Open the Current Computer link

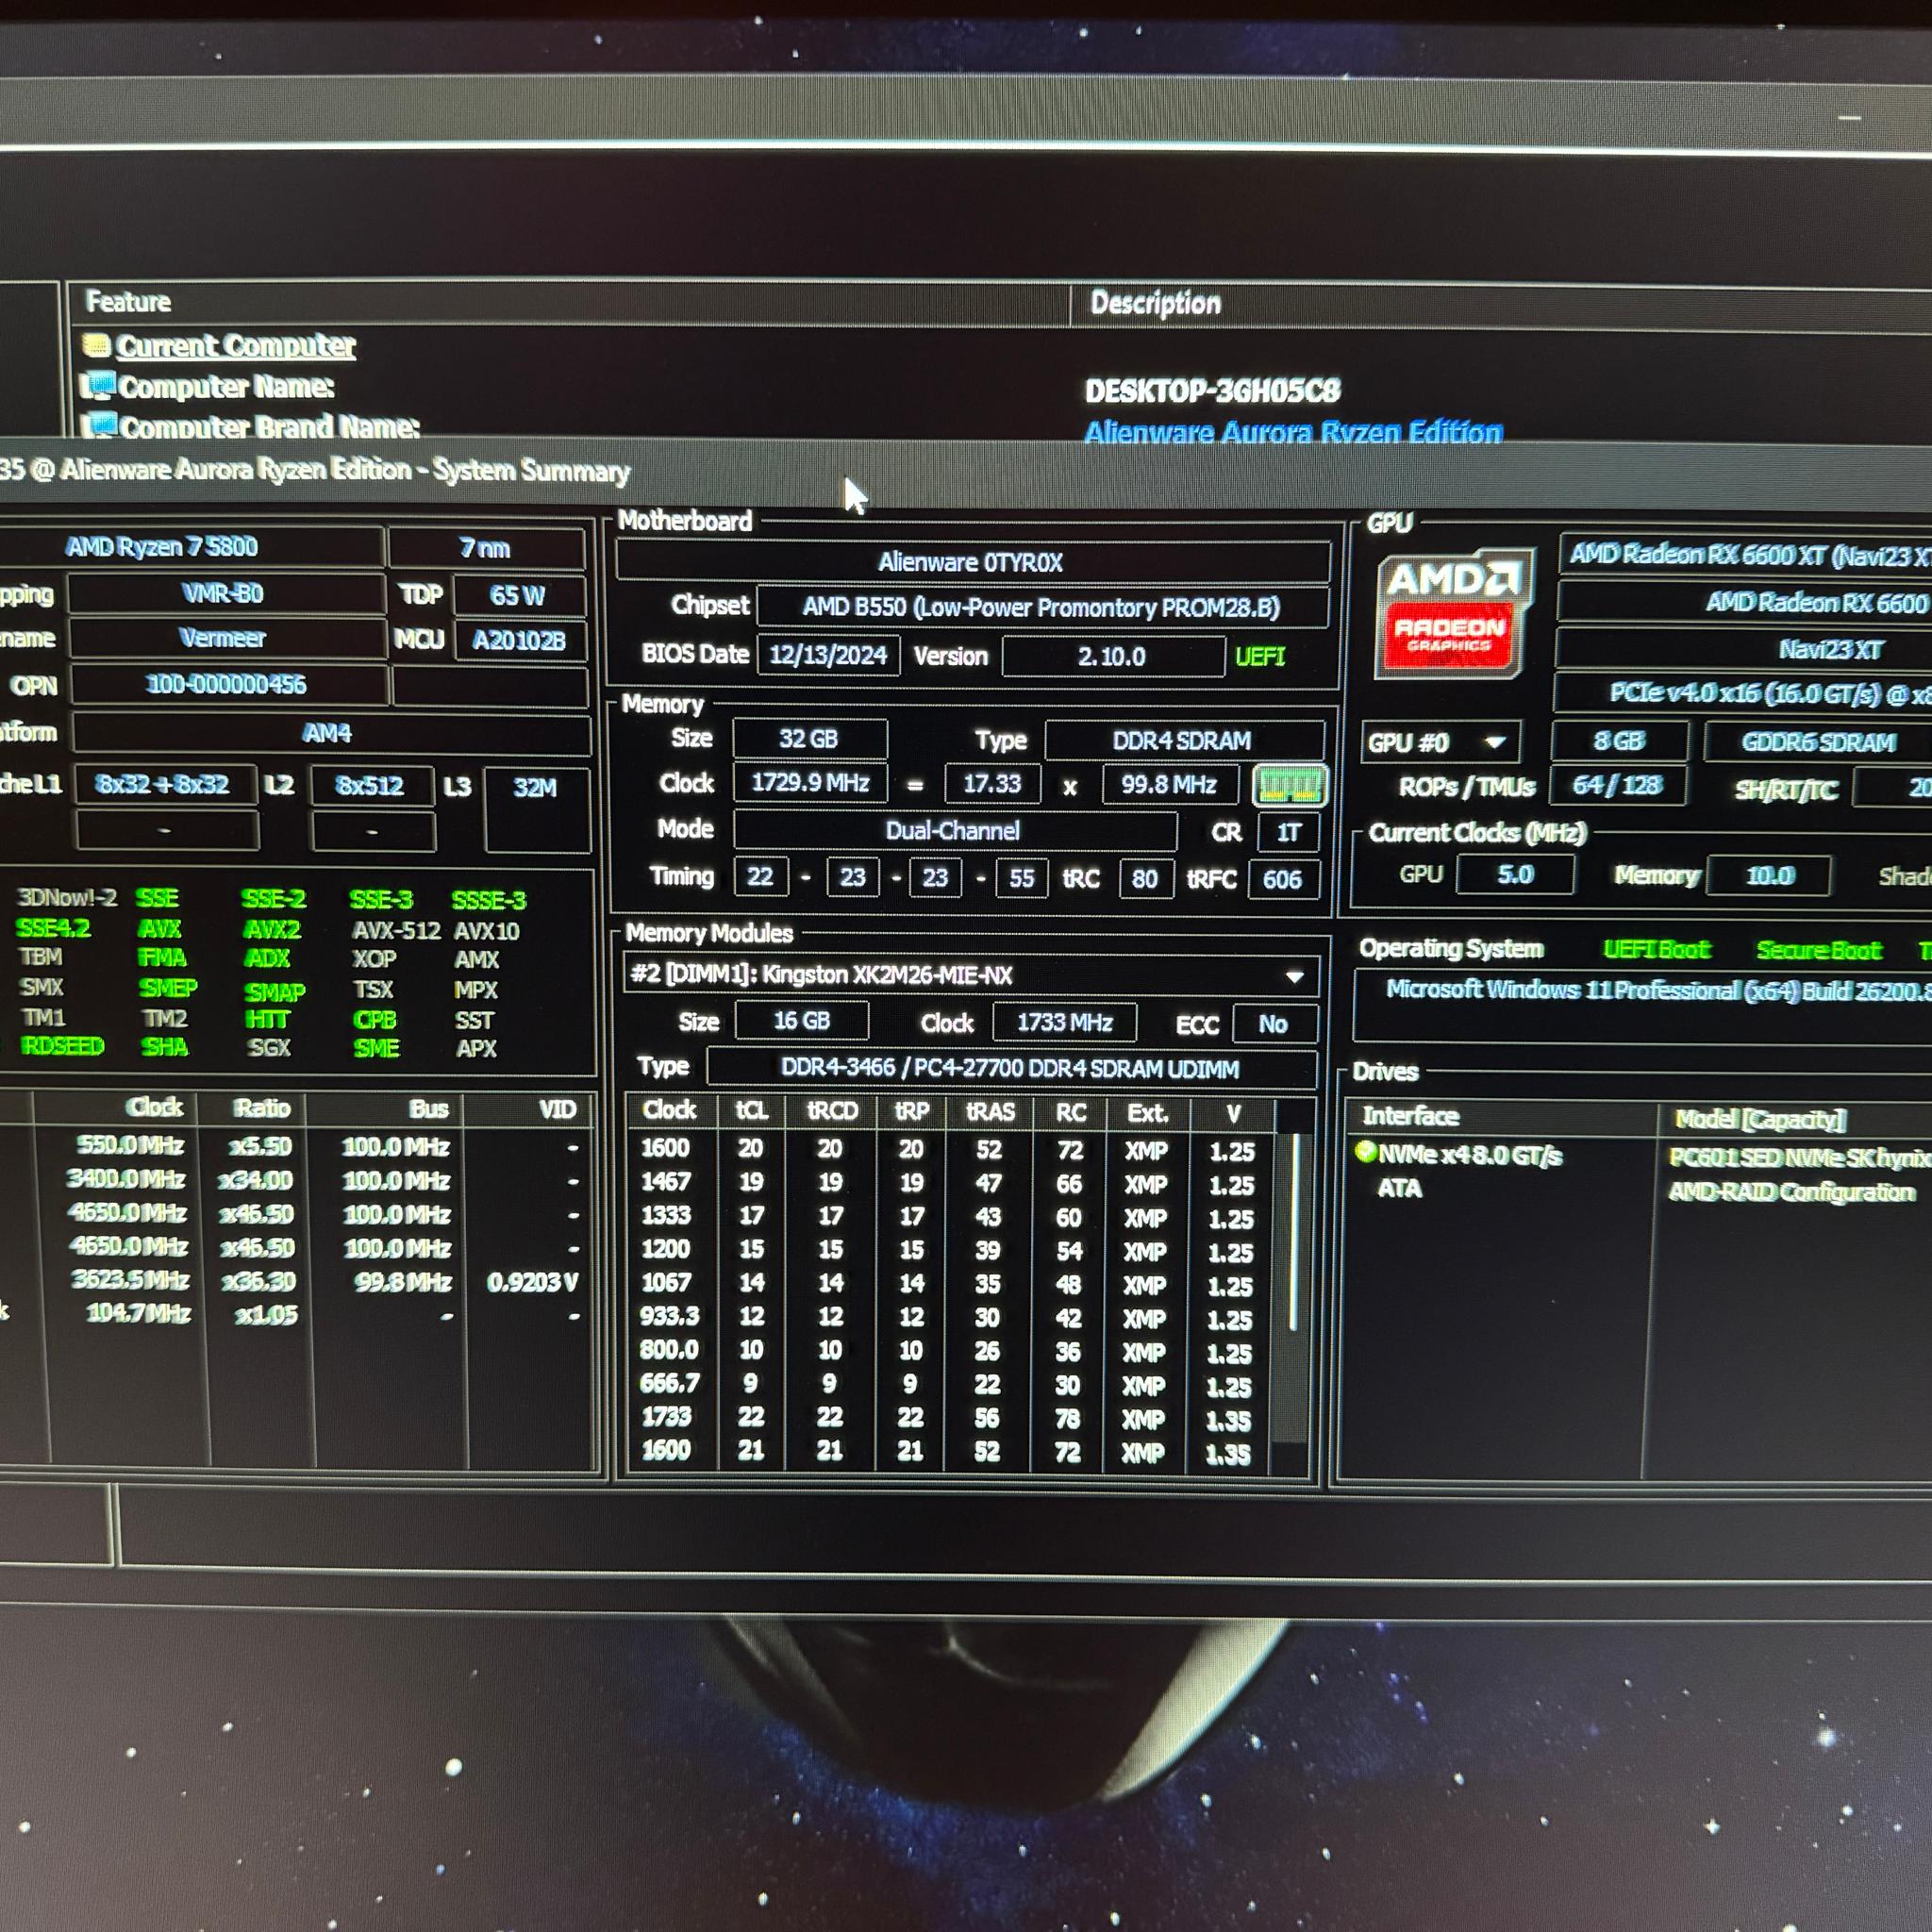click(236, 346)
